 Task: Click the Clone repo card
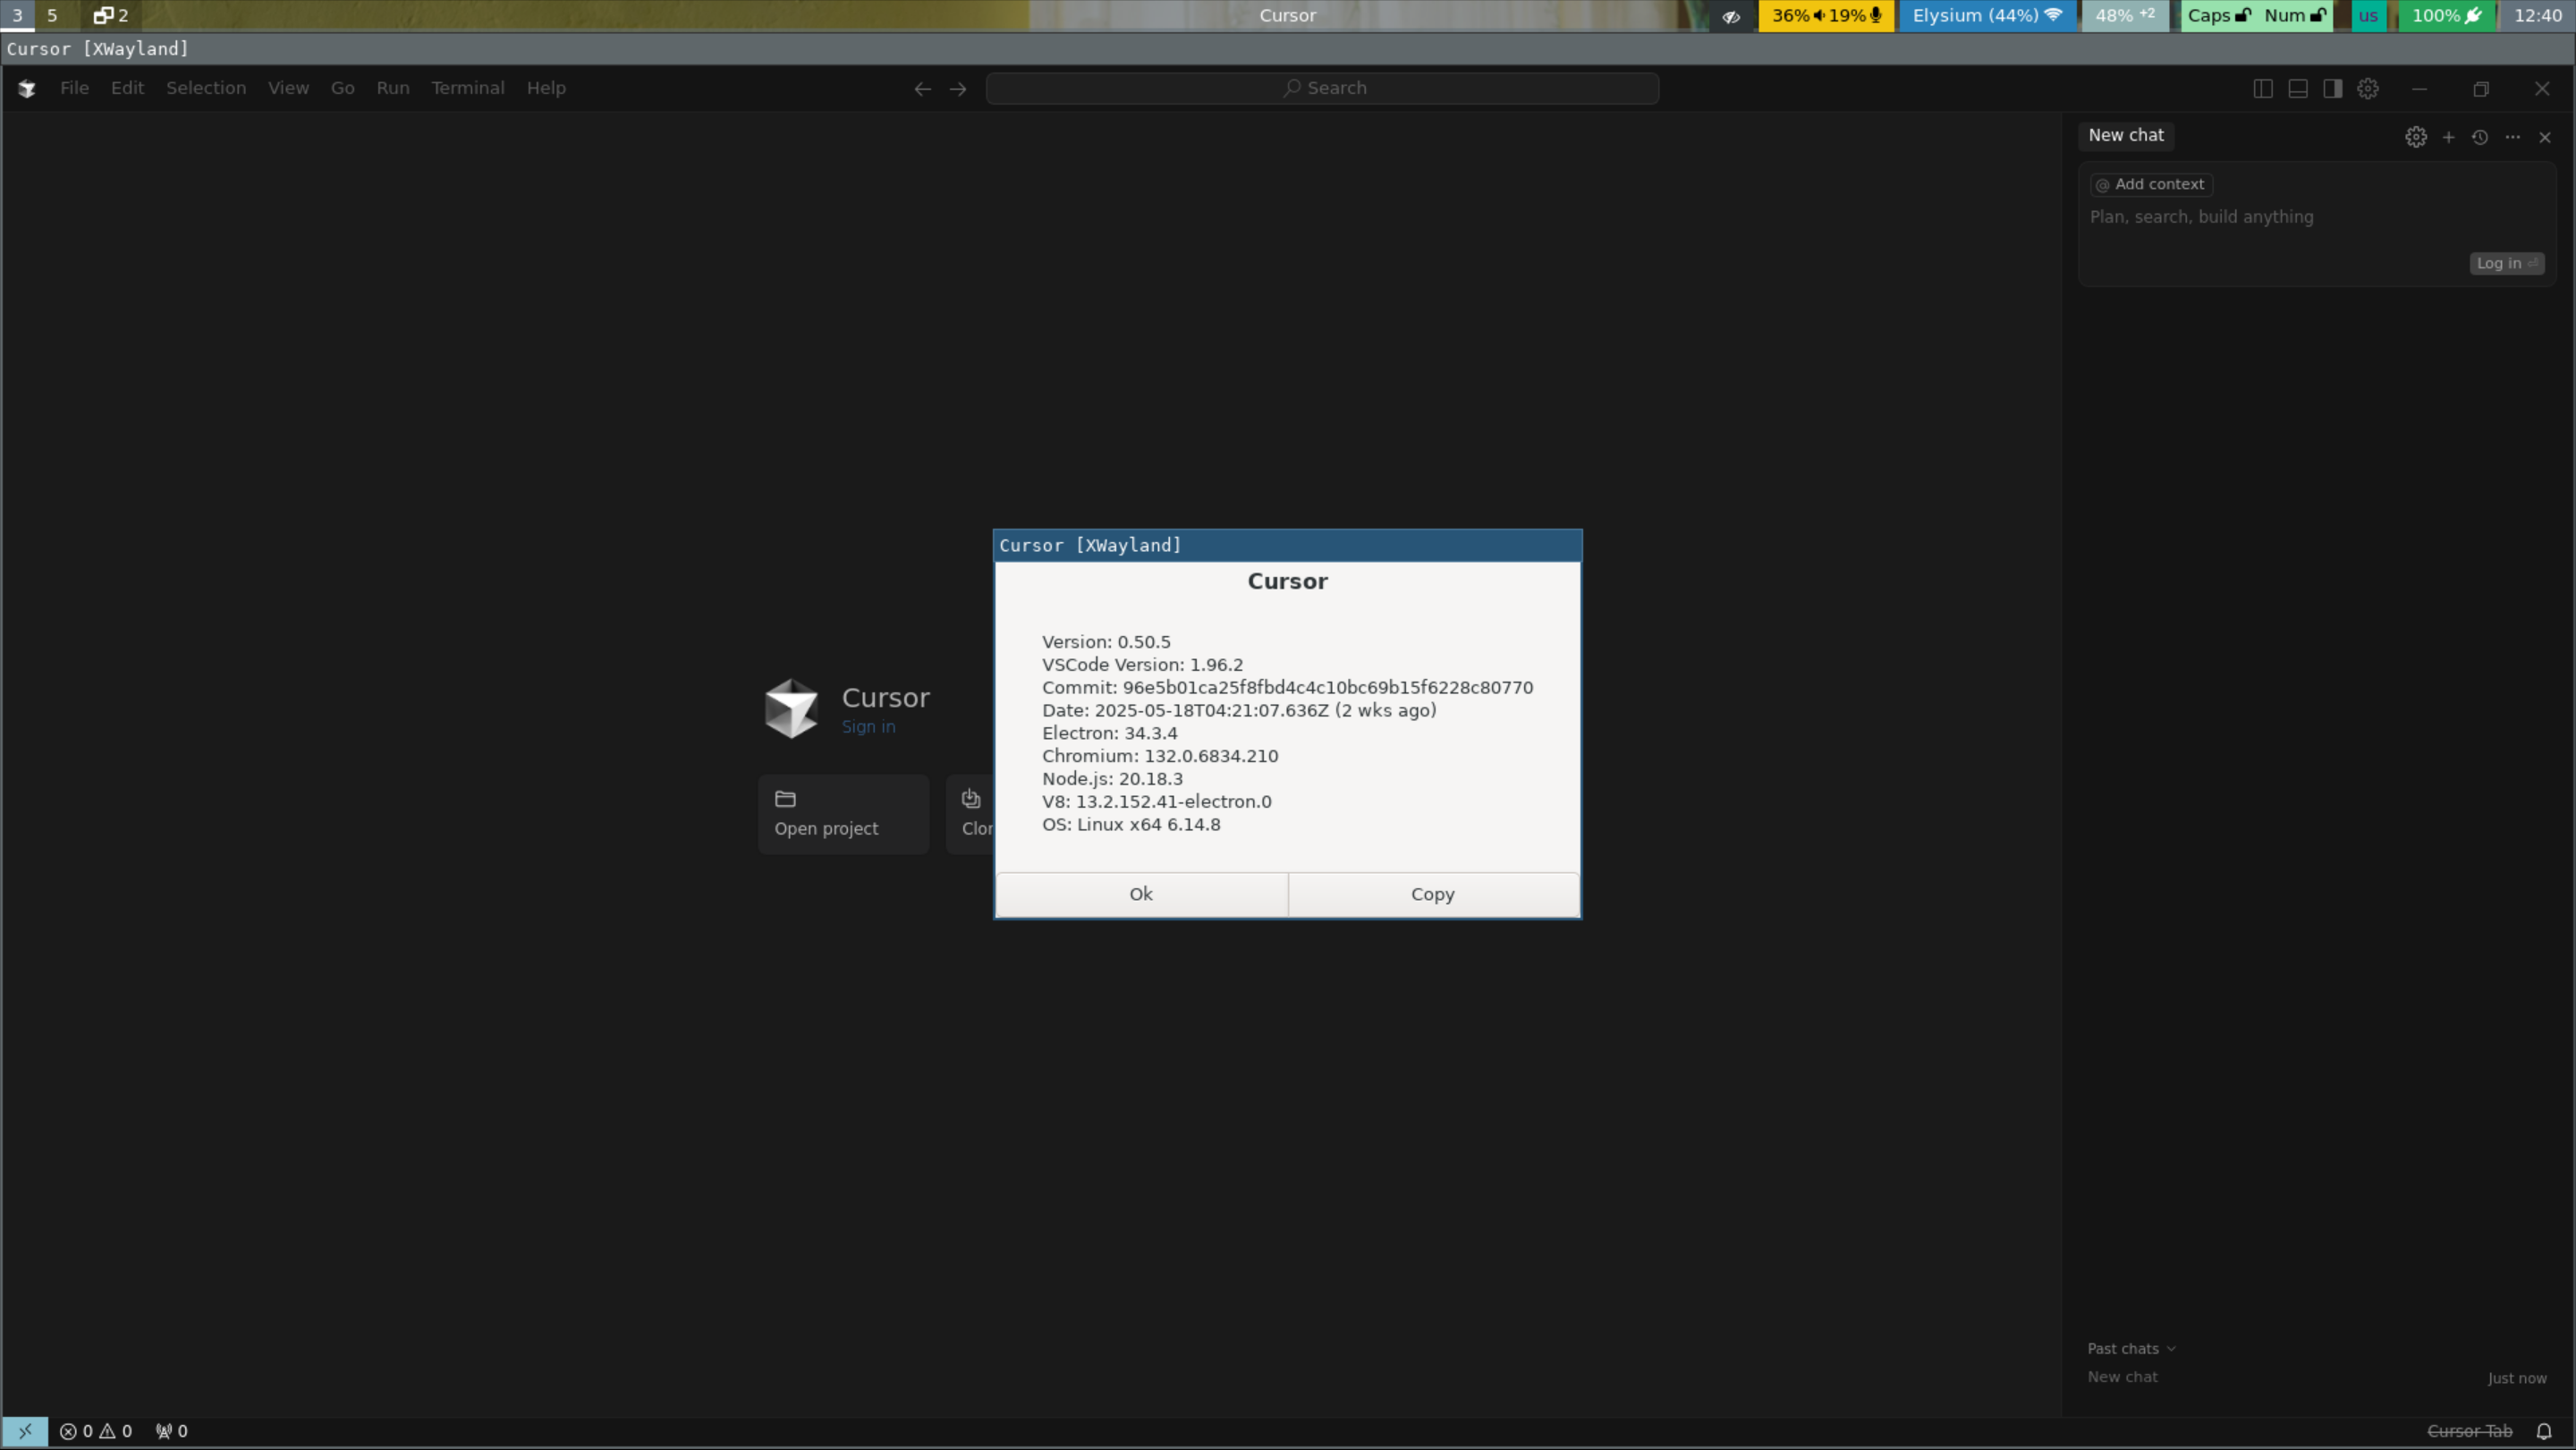click(x=970, y=814)
